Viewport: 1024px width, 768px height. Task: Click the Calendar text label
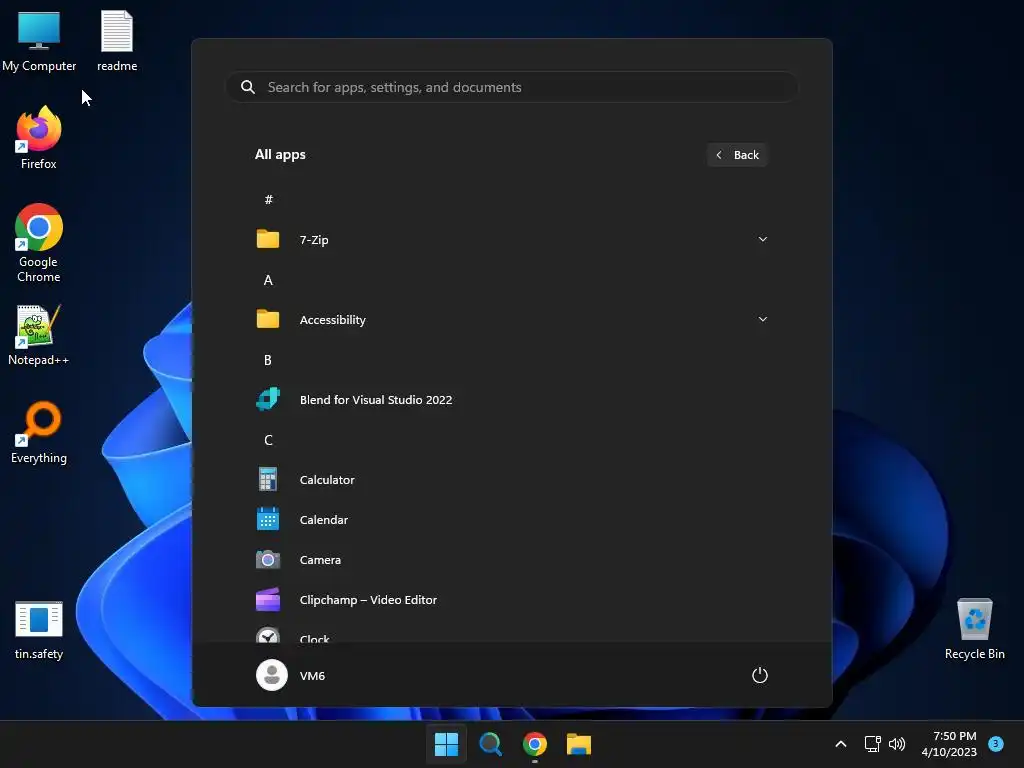coord(323,520)
